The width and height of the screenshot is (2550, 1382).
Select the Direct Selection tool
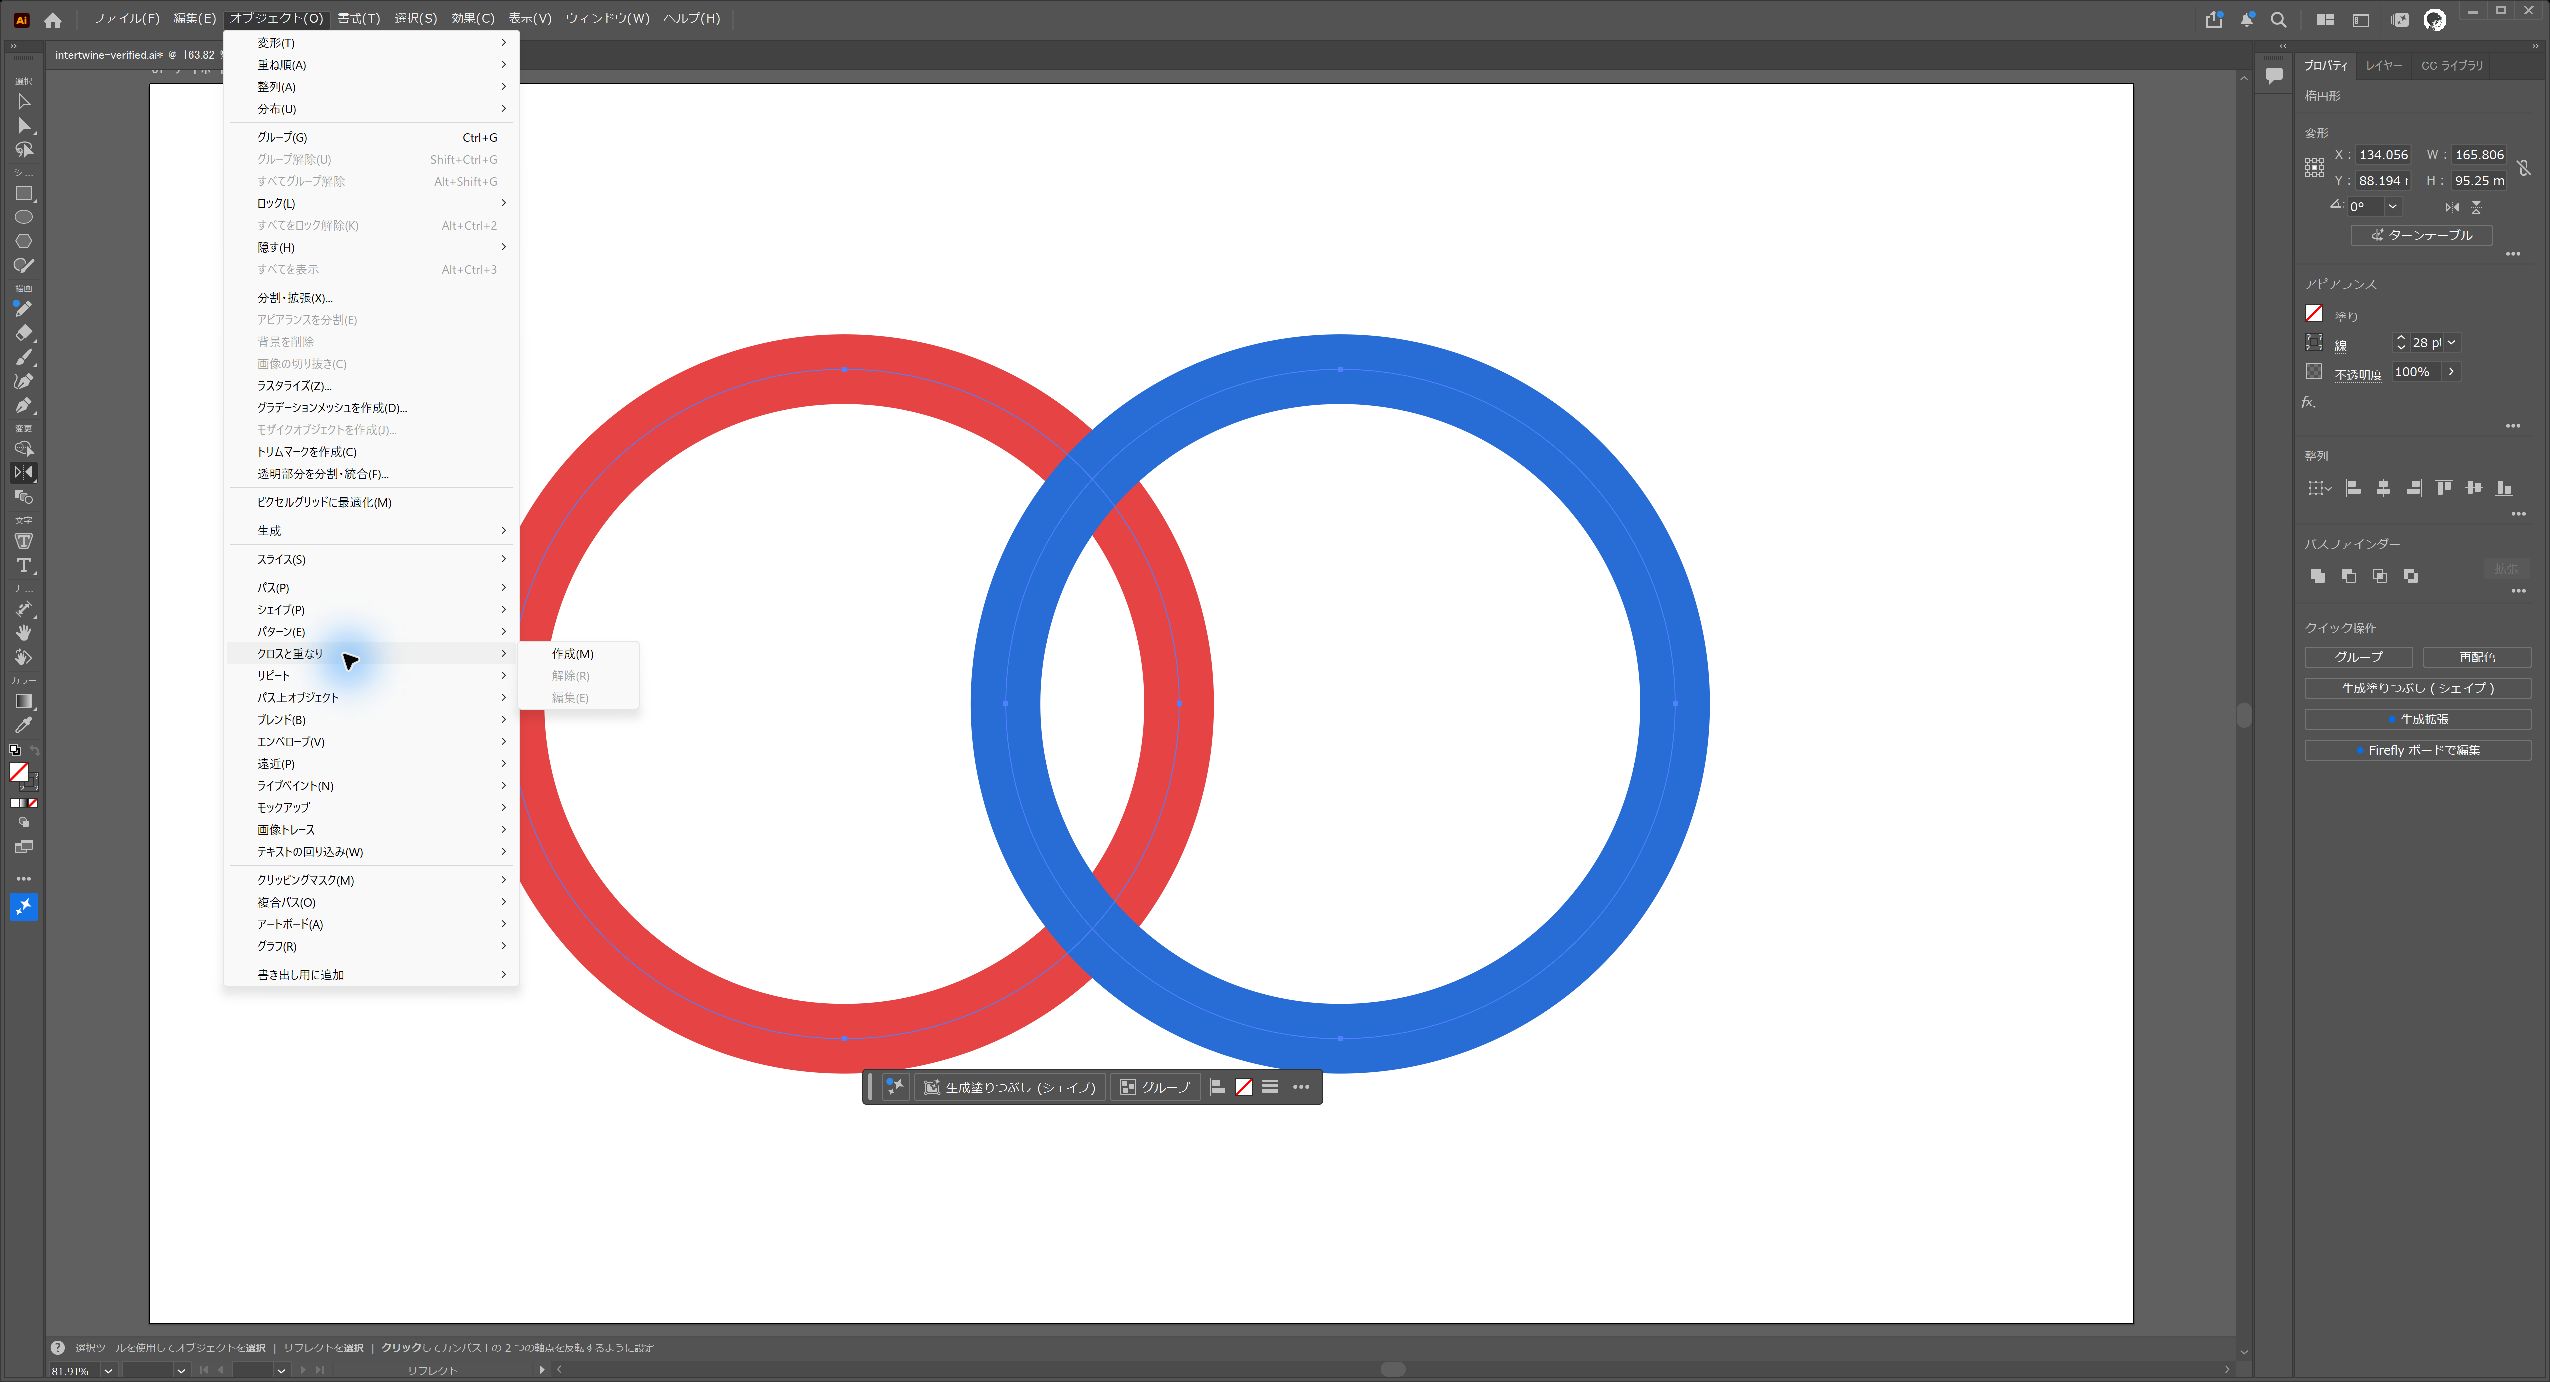click(x=24, y=125)
